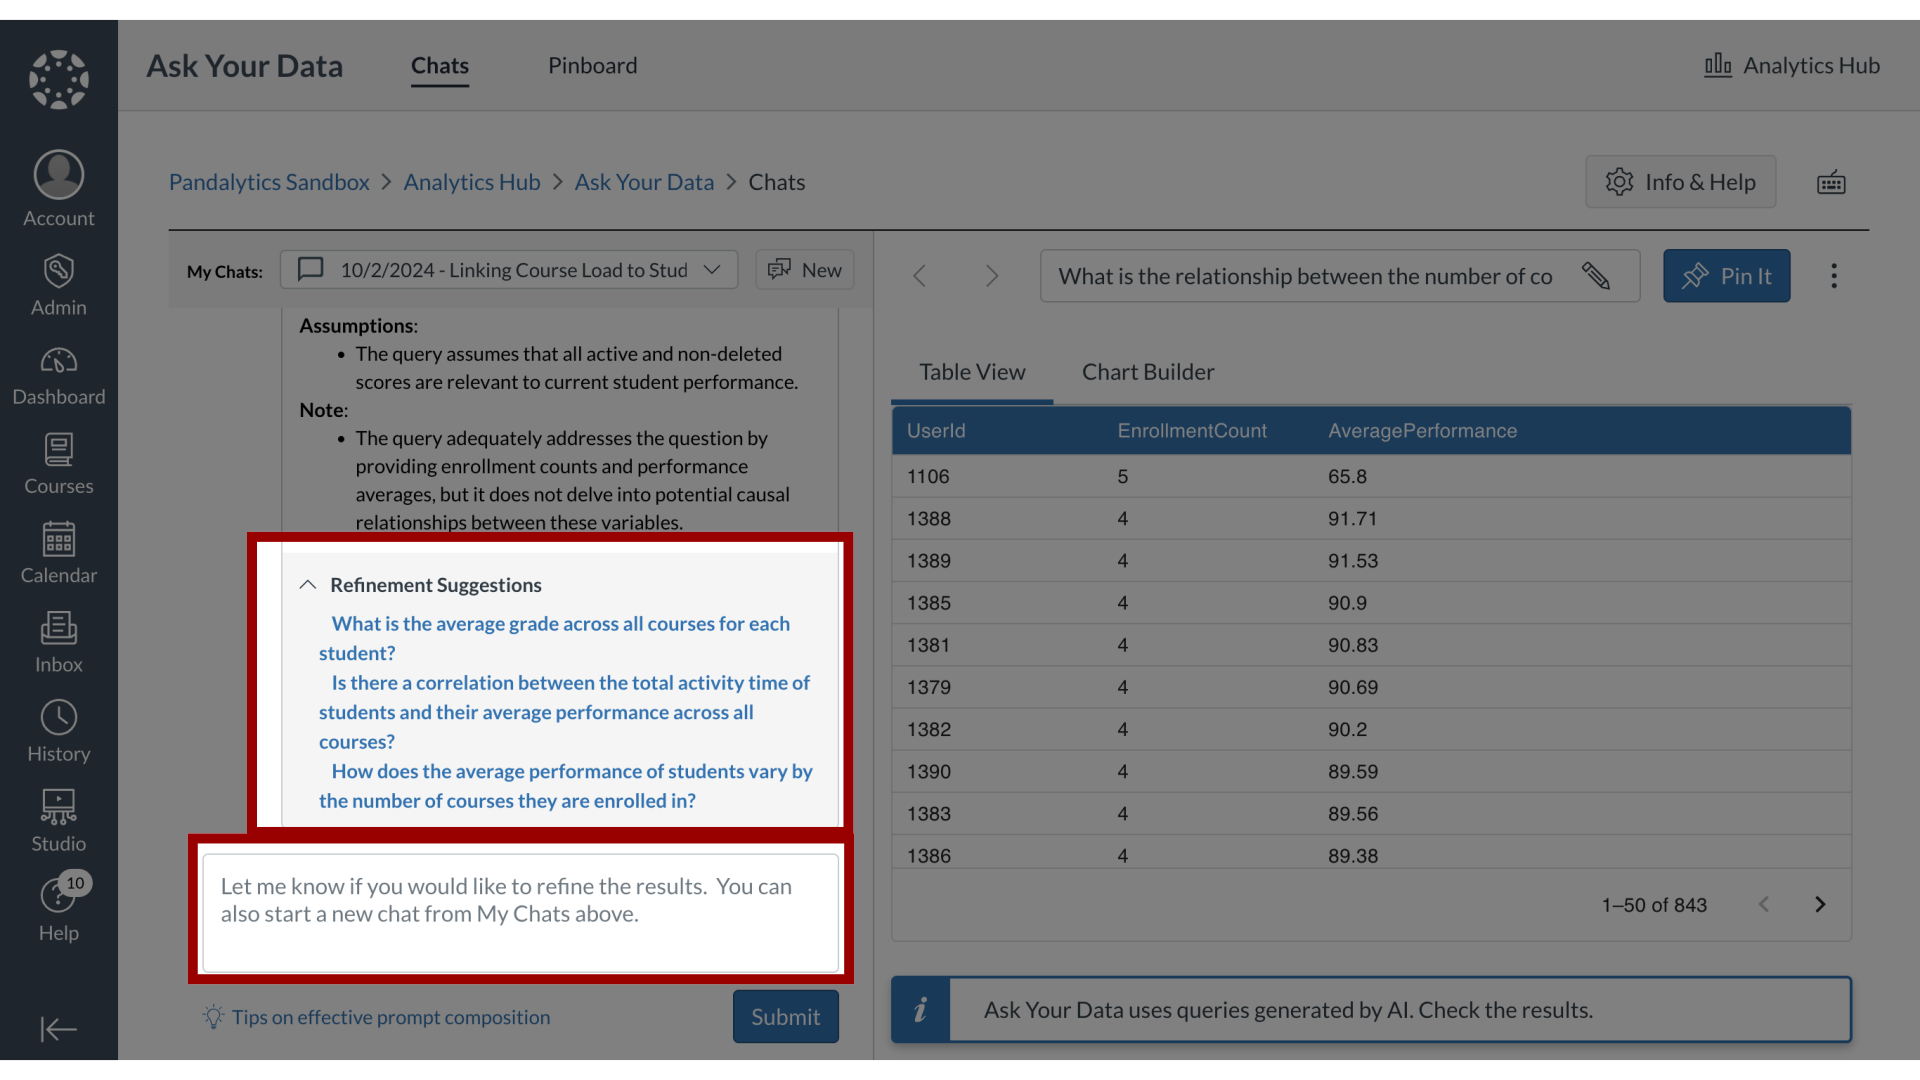Click the Pin It button
1920x1080 pixels.
(x=1726, y=276)
